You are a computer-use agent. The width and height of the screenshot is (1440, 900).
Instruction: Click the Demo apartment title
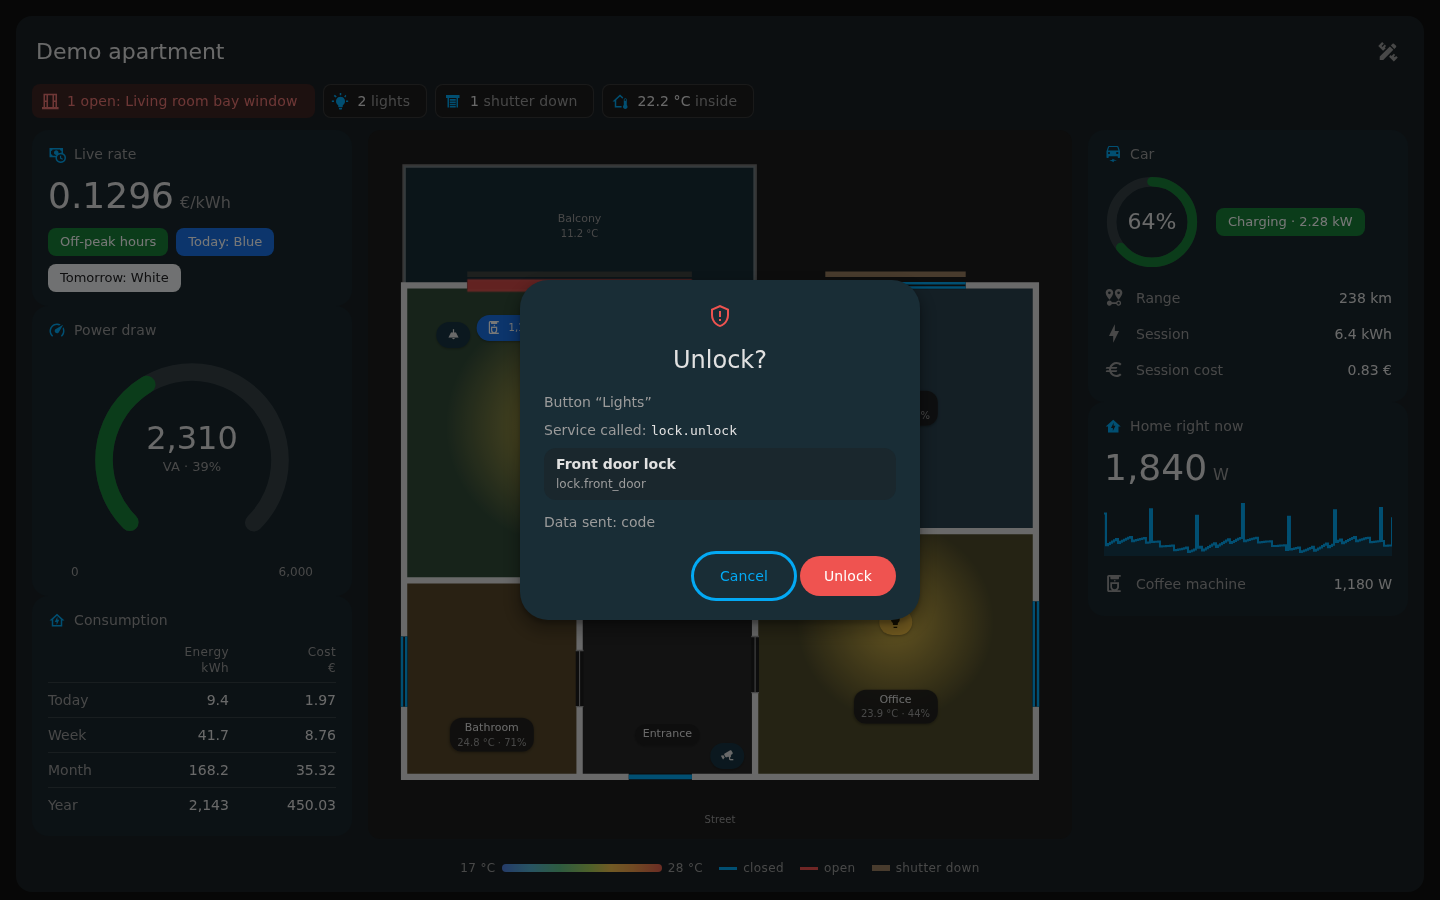point(130,52)
